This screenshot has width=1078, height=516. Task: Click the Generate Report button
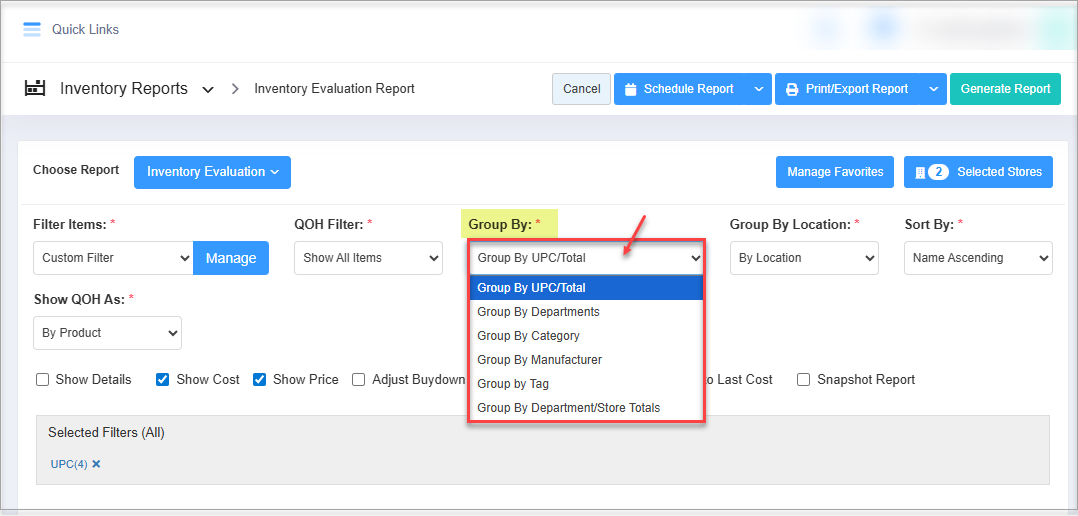(x=1005, y=89)
